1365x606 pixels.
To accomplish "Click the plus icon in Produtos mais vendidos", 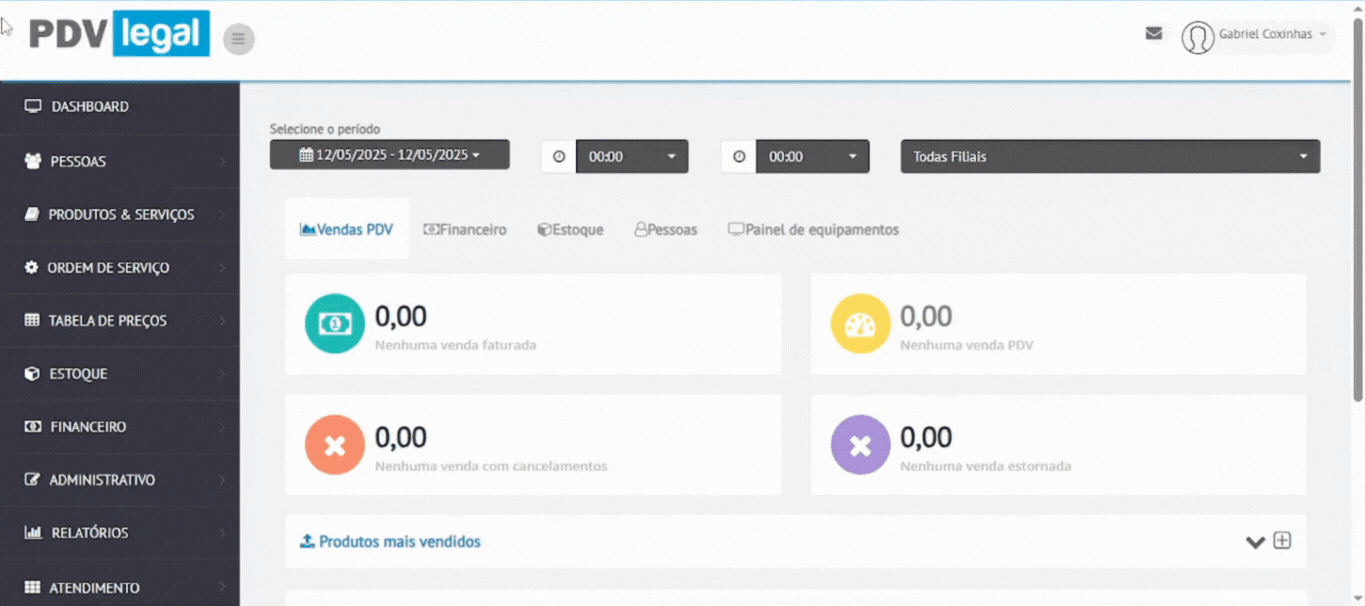I will coord(1282,541).
